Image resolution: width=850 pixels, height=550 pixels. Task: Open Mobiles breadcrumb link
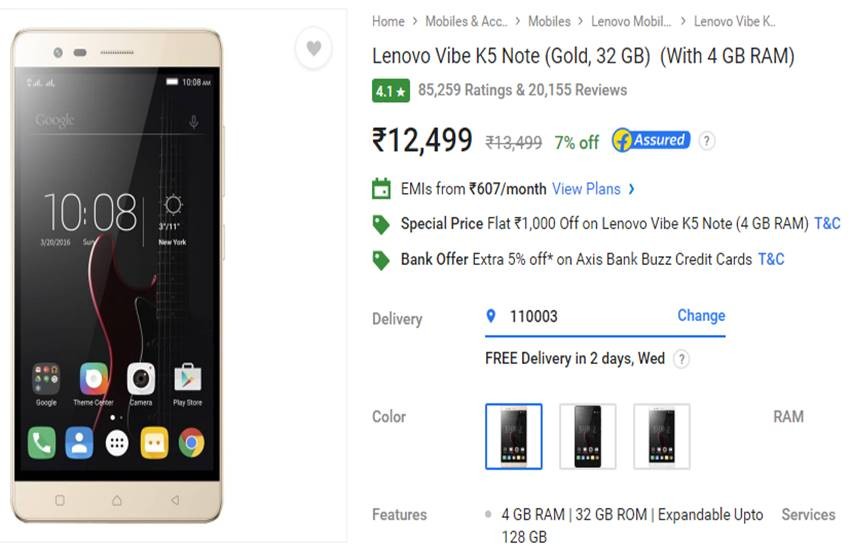pos(549,22)
